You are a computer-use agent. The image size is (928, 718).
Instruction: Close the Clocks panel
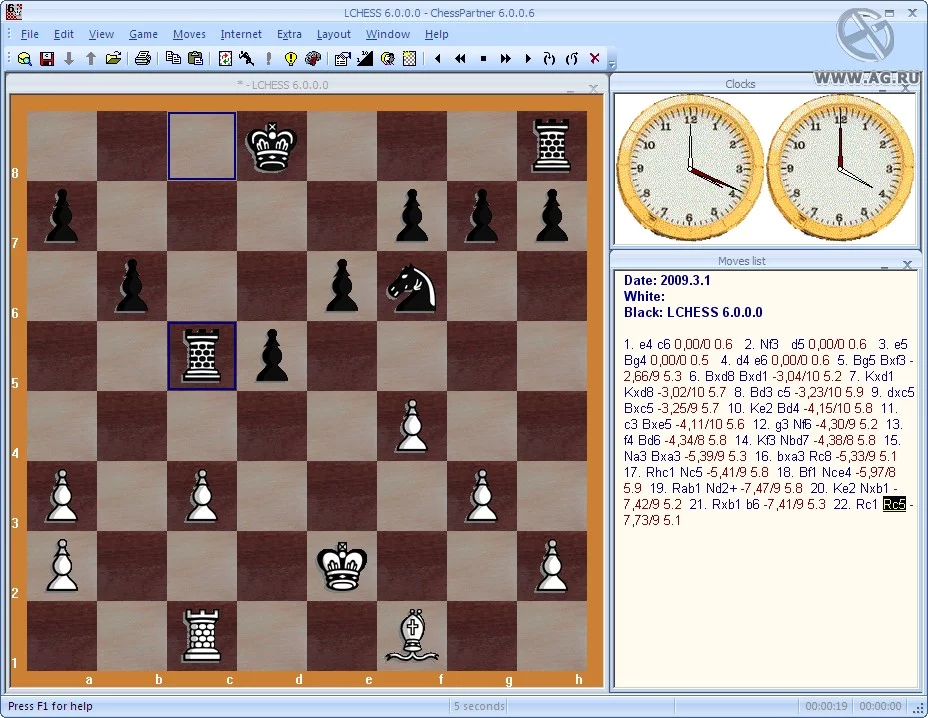click(x=905, y=88)
